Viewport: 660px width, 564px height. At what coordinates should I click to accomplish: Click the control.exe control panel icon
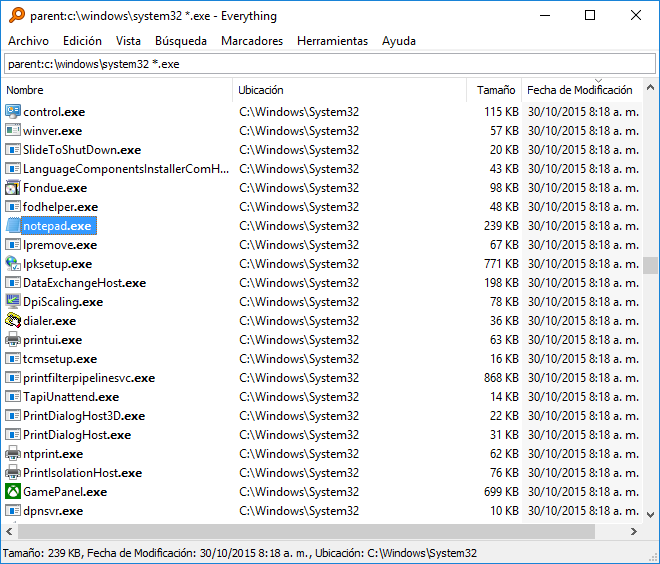click(13, 112)
